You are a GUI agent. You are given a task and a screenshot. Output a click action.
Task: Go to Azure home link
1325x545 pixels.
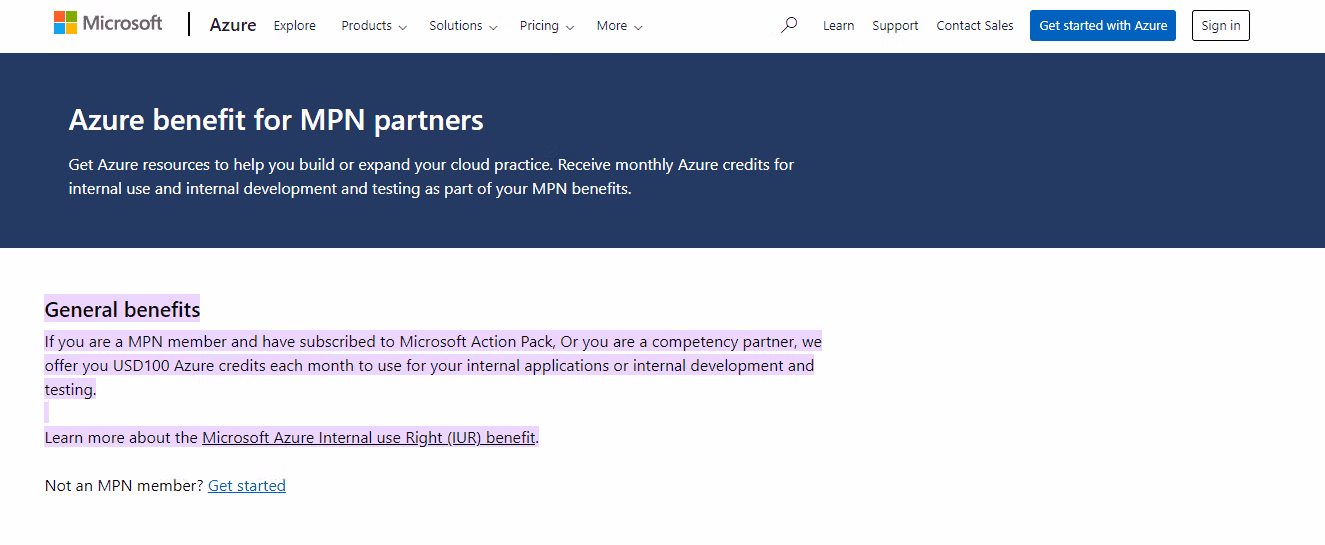[x=233, y=25]
